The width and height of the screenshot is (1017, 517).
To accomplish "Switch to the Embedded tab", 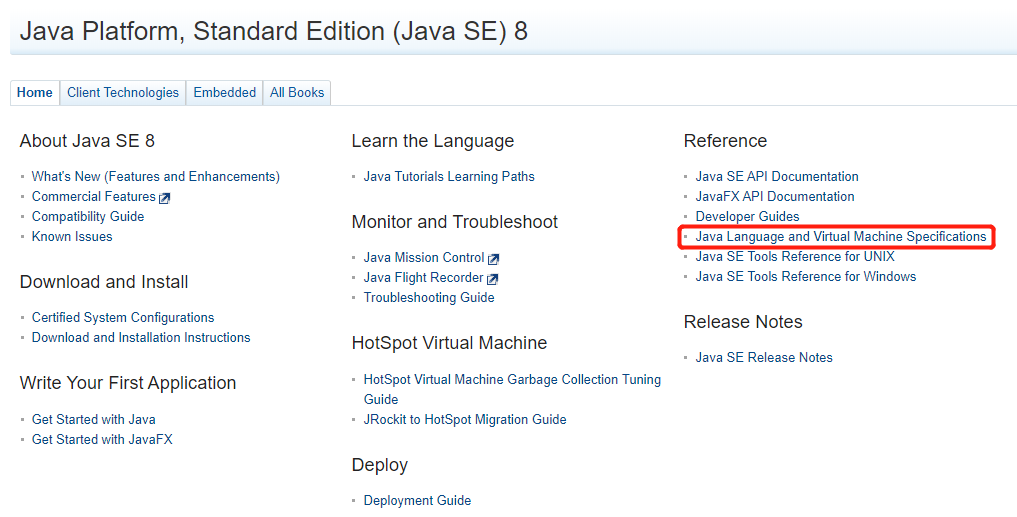I will coord(224,93).
